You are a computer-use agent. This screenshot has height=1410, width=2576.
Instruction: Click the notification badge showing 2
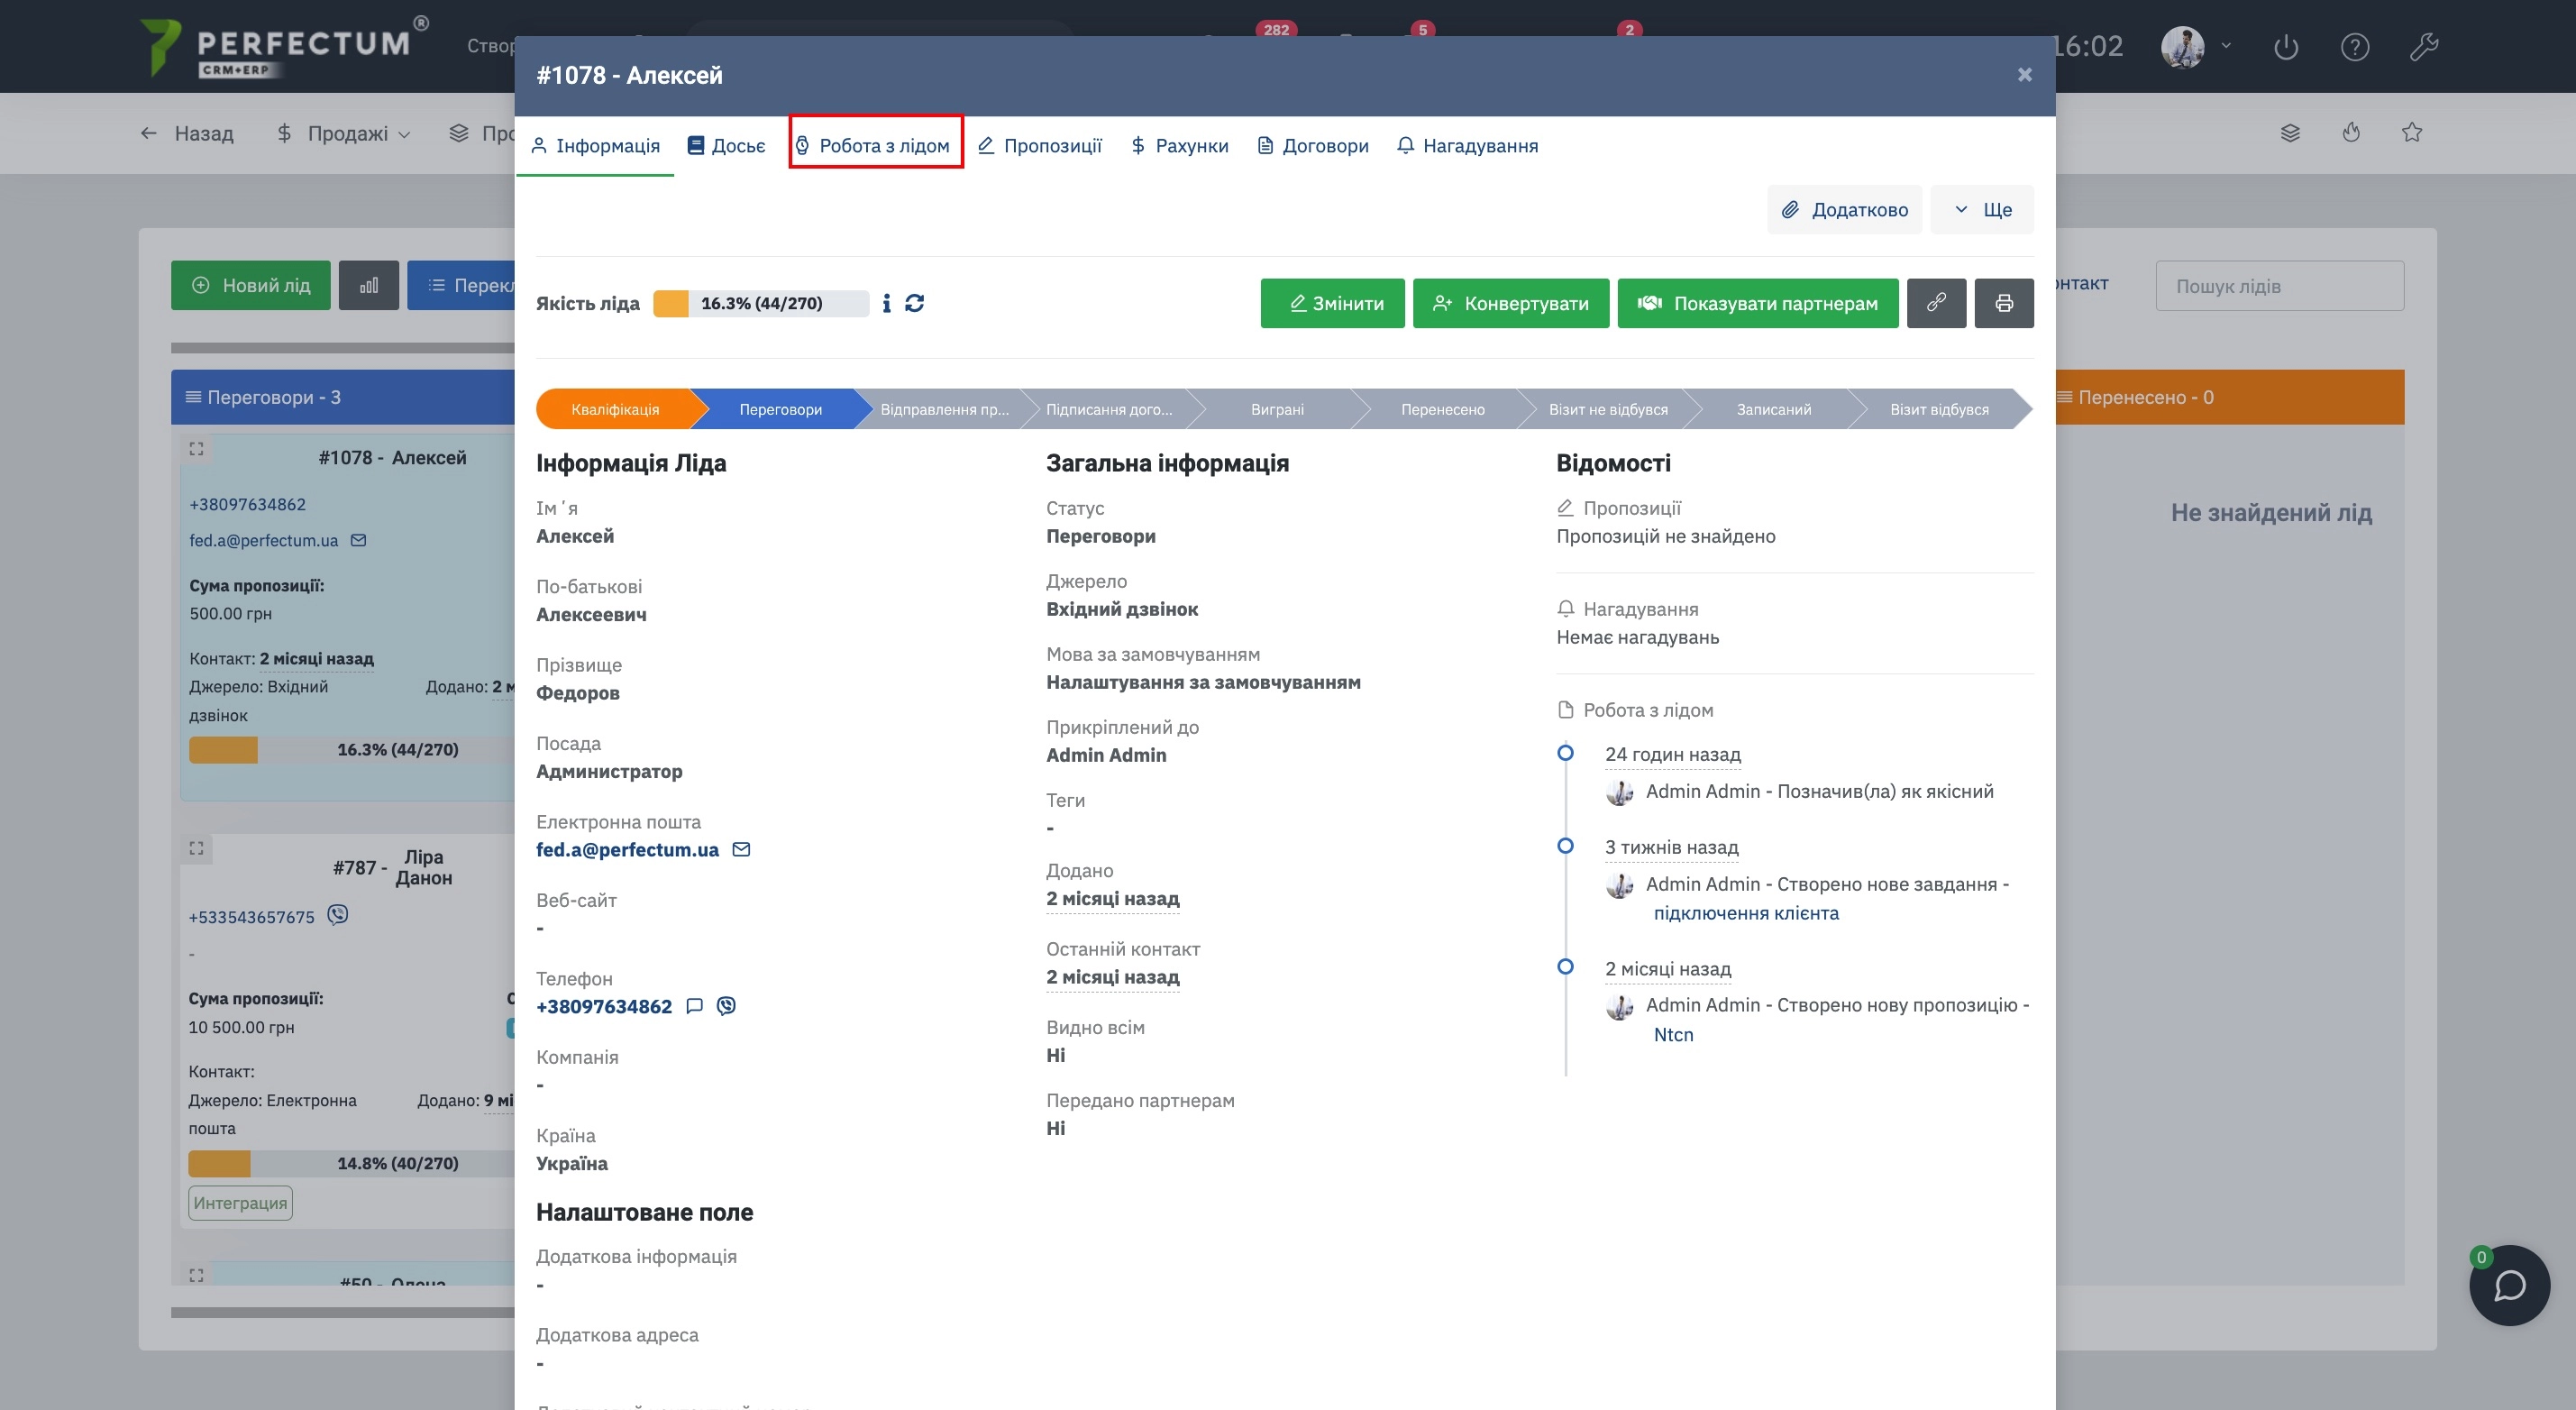tap(1629, 29)
